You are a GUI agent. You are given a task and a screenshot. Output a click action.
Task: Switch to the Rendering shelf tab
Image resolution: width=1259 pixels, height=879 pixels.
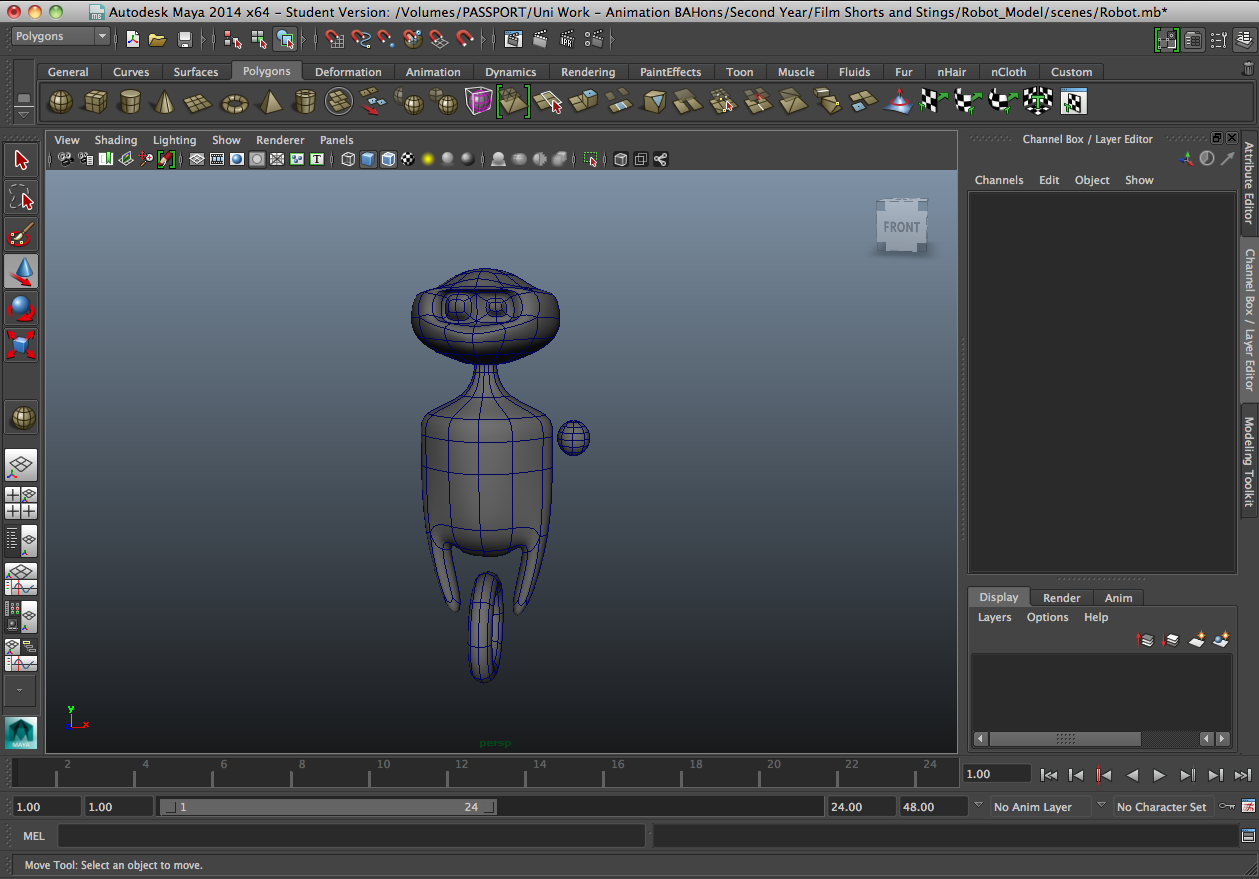[588, 71]
